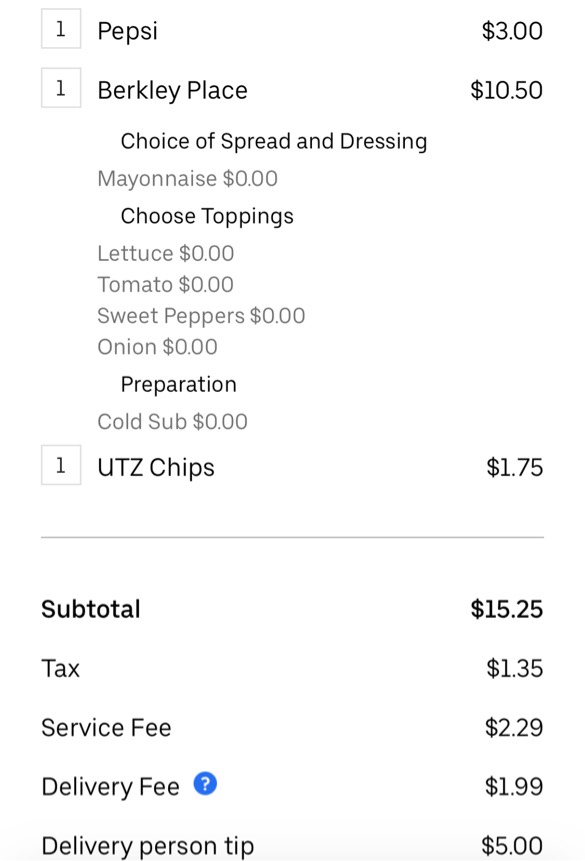Expand Choice of Spread and Dressing

click(x=274, y=141)
